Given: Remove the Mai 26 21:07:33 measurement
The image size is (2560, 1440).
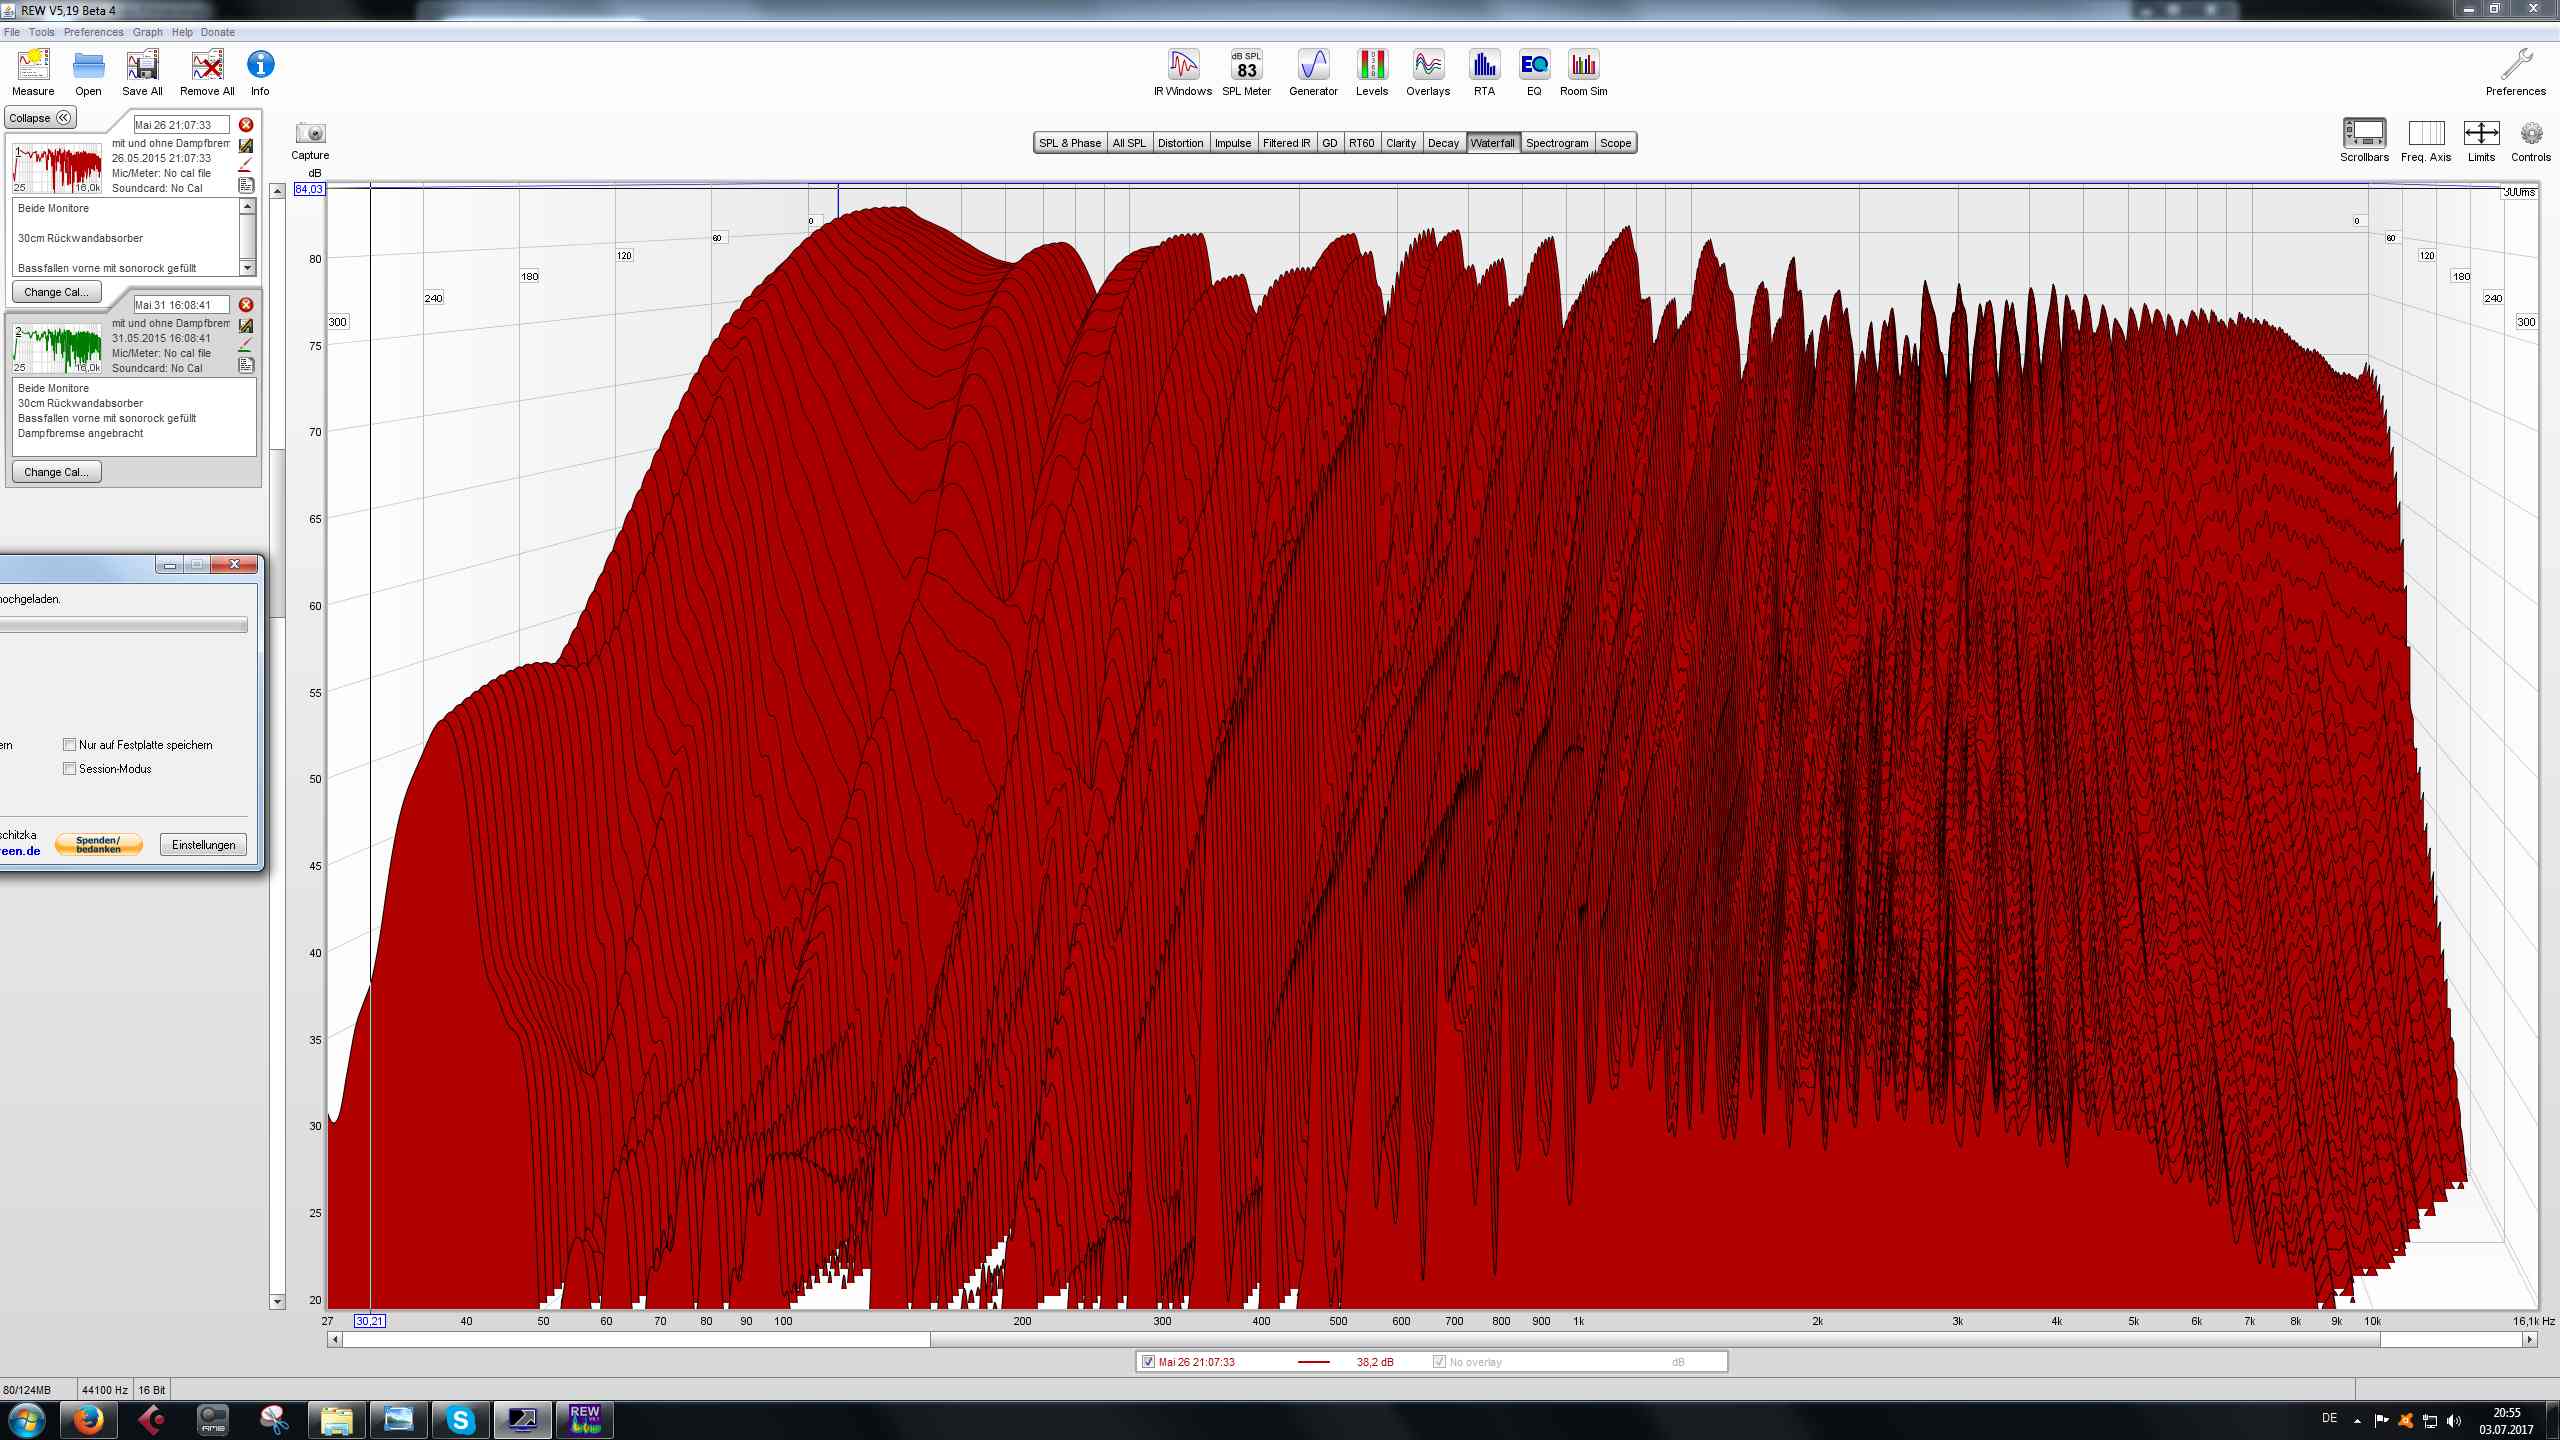Looking at the screenshot, I should tap(246, 125).
